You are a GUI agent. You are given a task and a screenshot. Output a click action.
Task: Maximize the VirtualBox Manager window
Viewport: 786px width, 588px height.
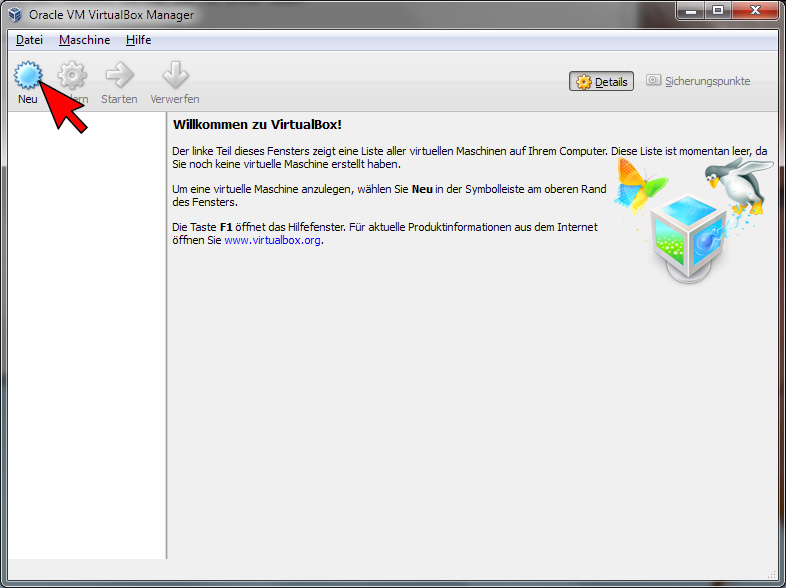click(718, 11)
